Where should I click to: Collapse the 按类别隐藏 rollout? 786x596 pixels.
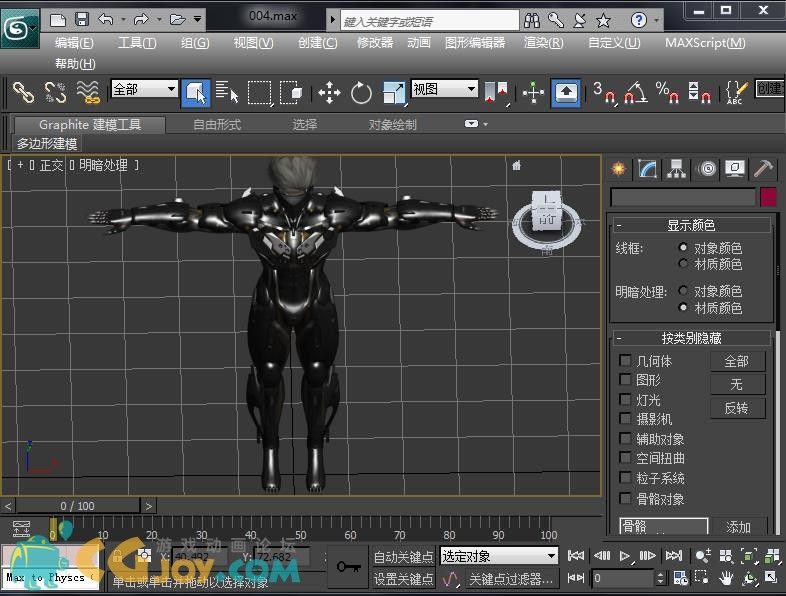pos(690,338)
